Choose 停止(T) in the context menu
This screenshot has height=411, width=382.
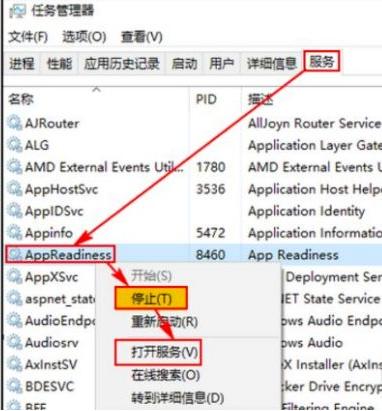click(151, 298)
